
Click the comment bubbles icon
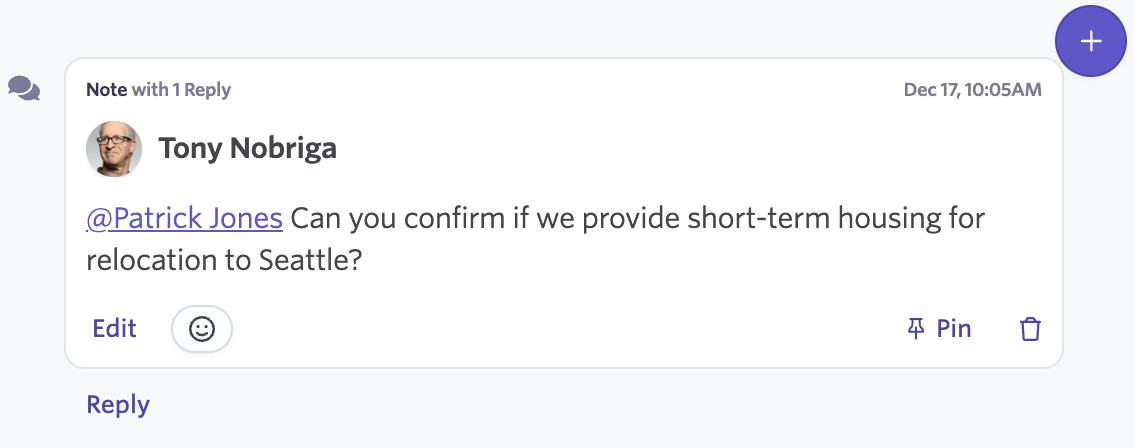24,89
